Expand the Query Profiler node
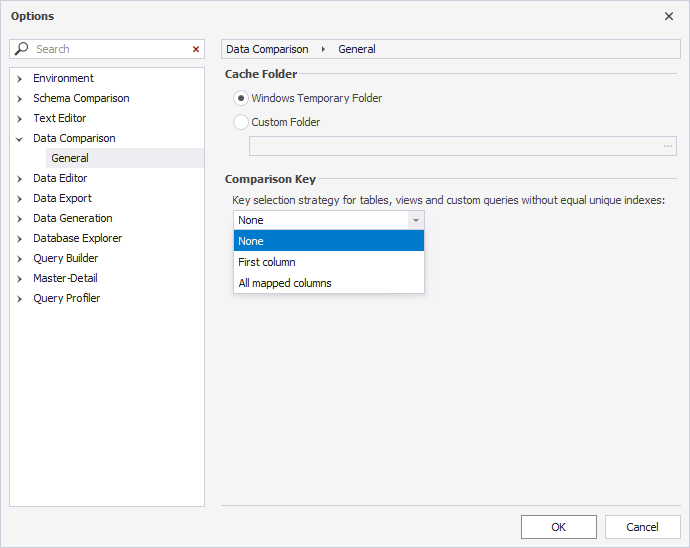Screen dimensions: 690x548 [19, 299]
